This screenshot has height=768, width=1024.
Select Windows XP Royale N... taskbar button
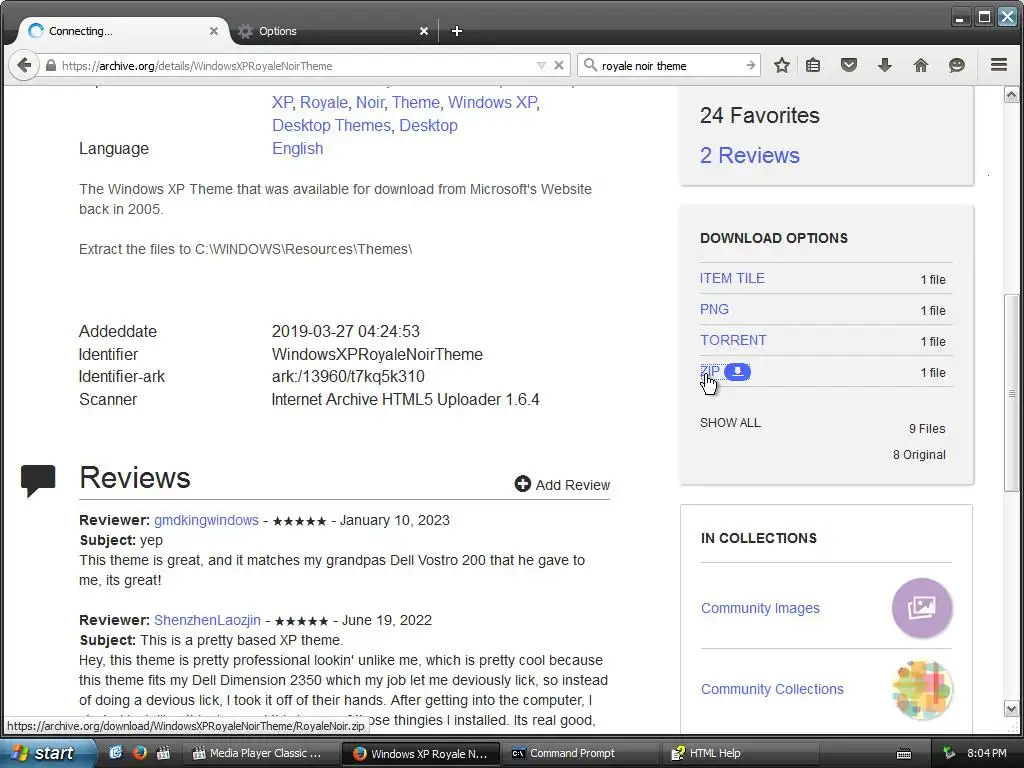[420, 753]
